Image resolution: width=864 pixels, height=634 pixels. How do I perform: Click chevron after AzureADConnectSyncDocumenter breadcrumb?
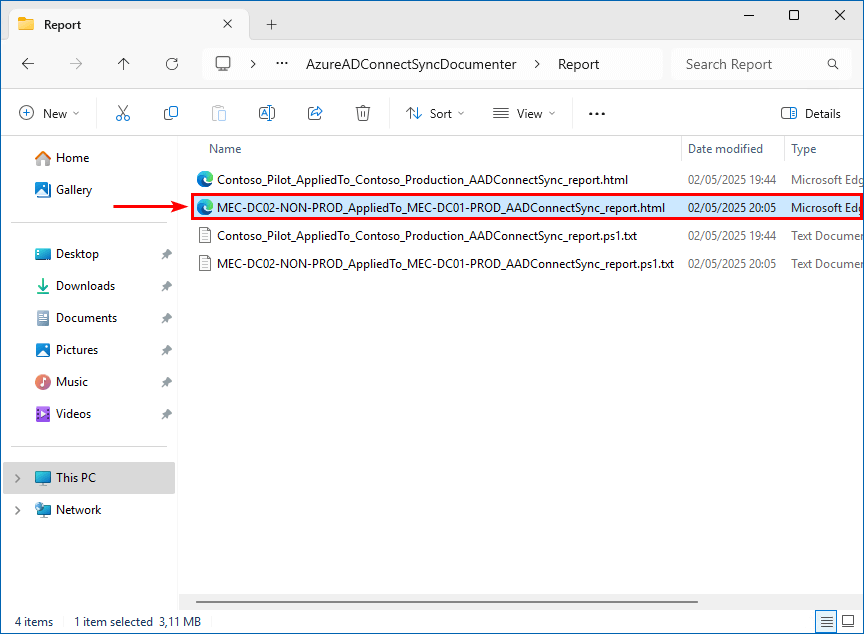point(537,64)
